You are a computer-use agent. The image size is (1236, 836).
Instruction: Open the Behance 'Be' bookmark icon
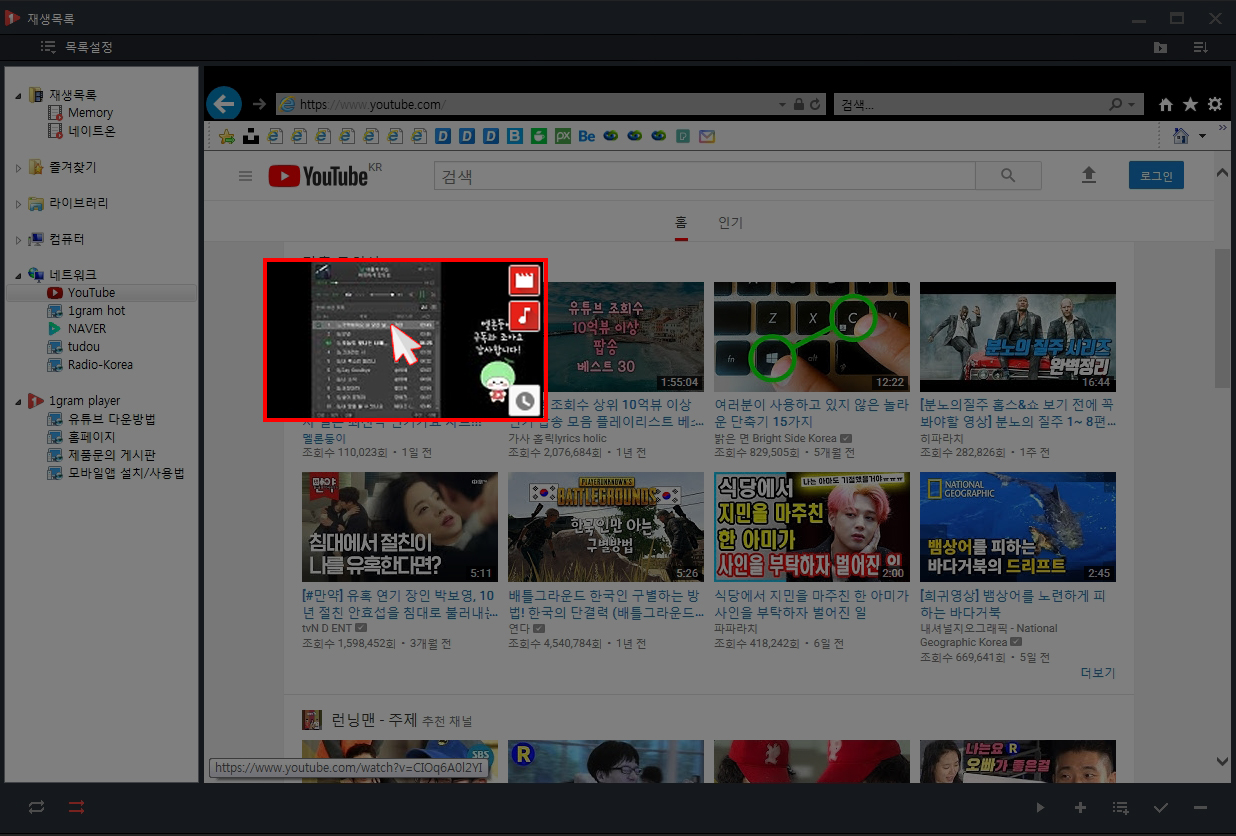(587, 136)
